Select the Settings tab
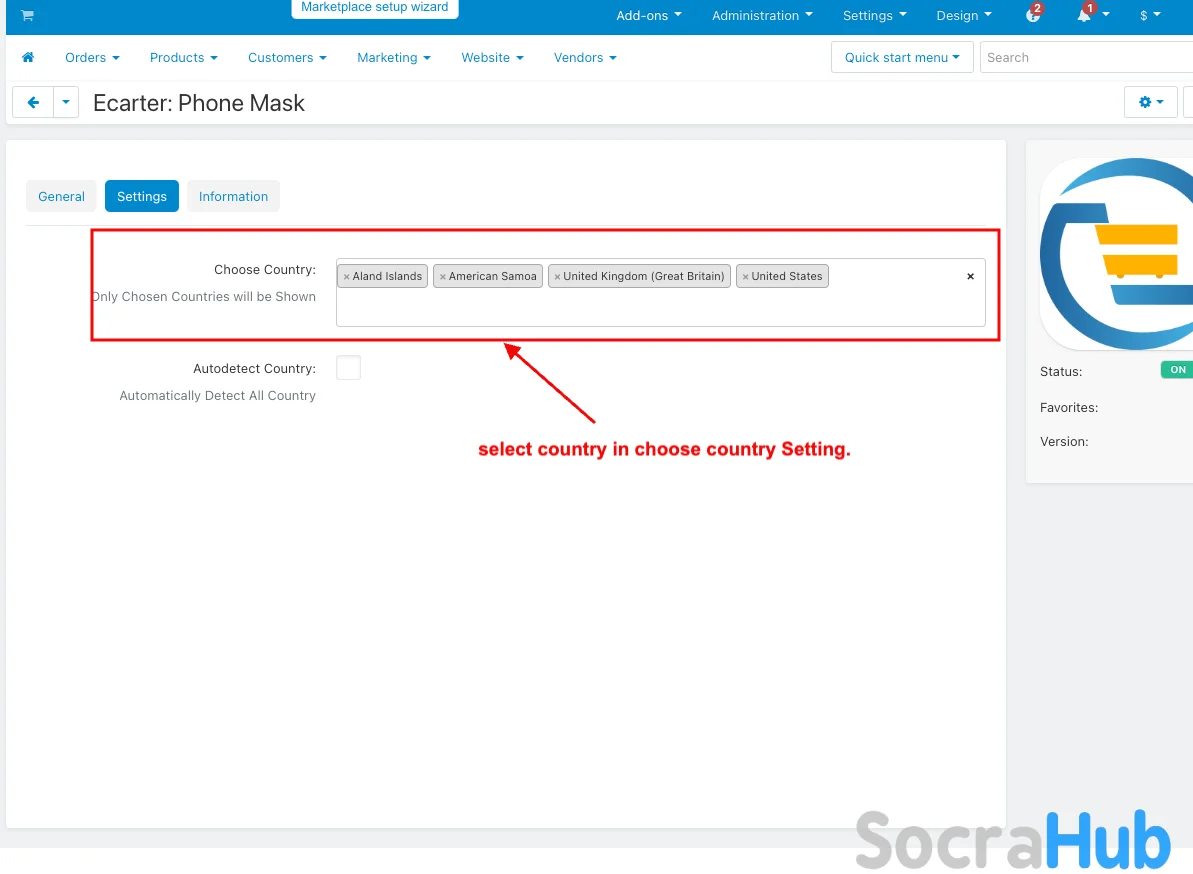This screenshot has width=1193, height=874. [142, 196]
